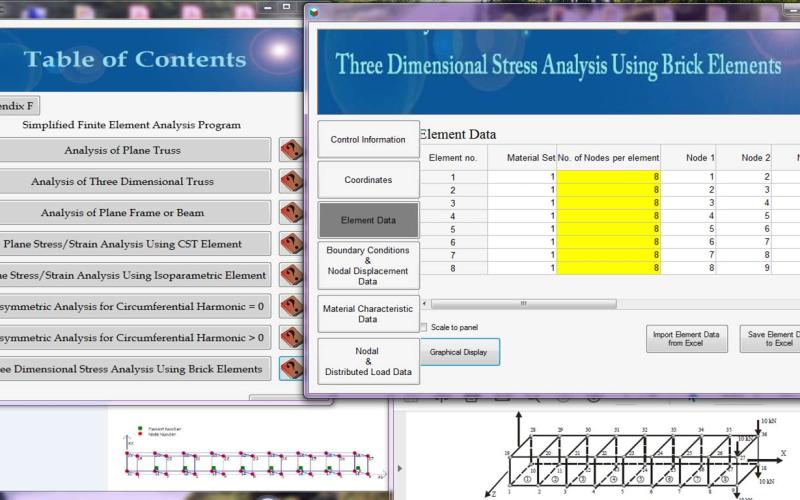
Task: Select yellow nodes-per-element cell for element 4
Action: [608, 216]
